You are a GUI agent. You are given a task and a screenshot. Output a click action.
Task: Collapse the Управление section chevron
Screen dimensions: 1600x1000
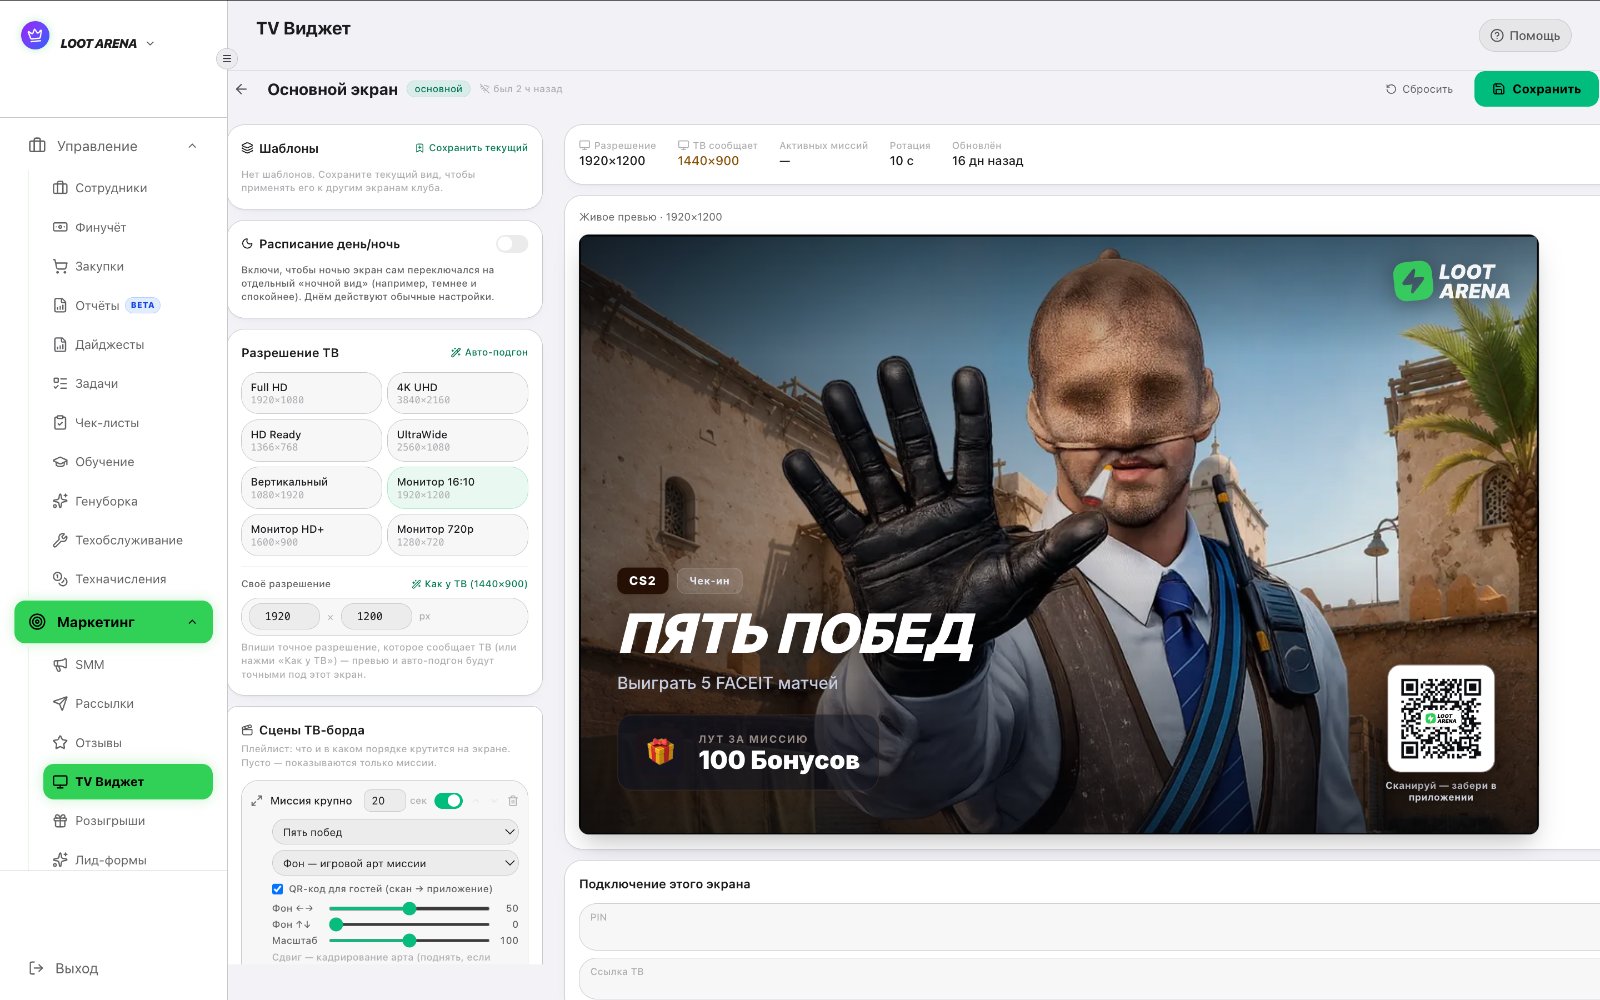pos(192,146)
